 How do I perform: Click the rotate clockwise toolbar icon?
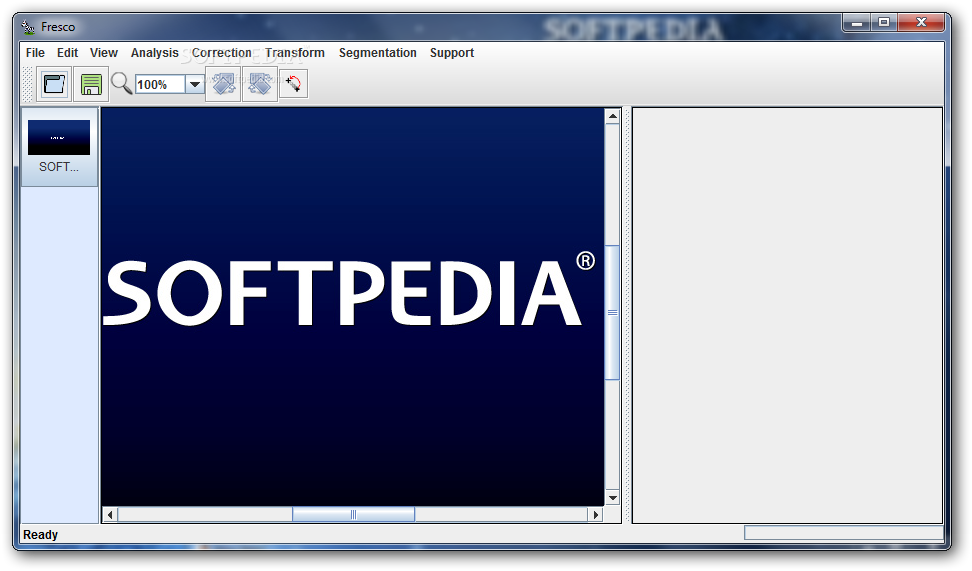[260, 84]
